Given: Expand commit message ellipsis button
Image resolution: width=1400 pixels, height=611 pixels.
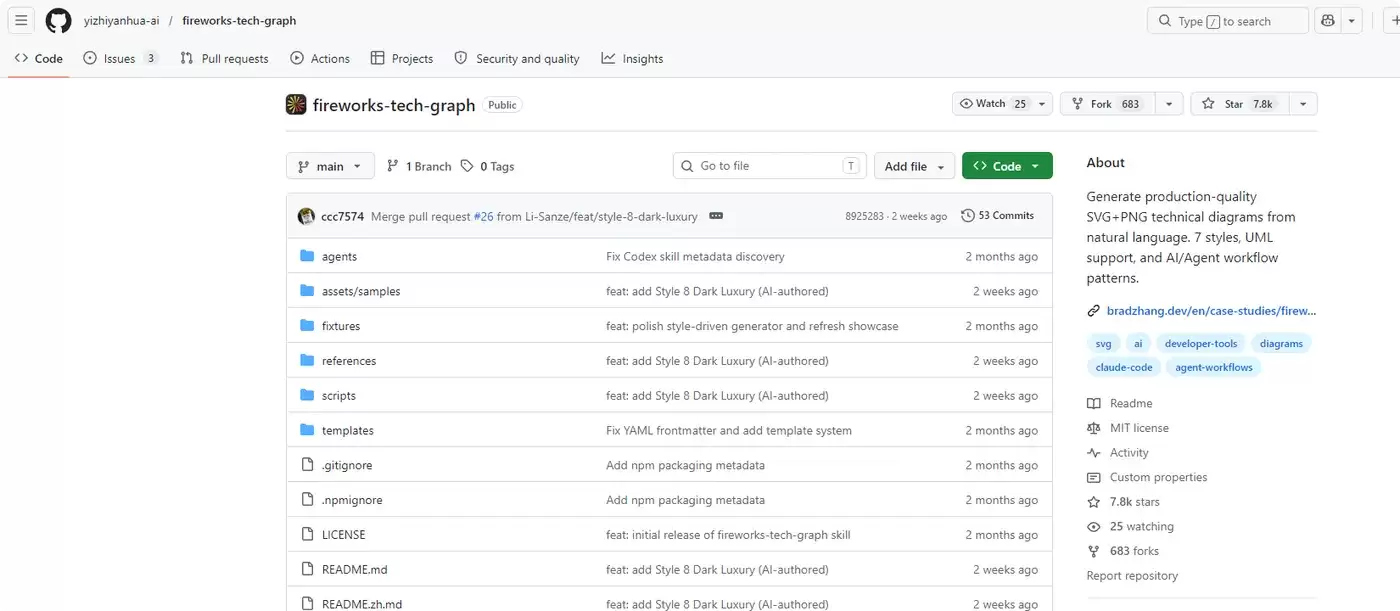Looking at the screenshot, I should pos(716,216).
